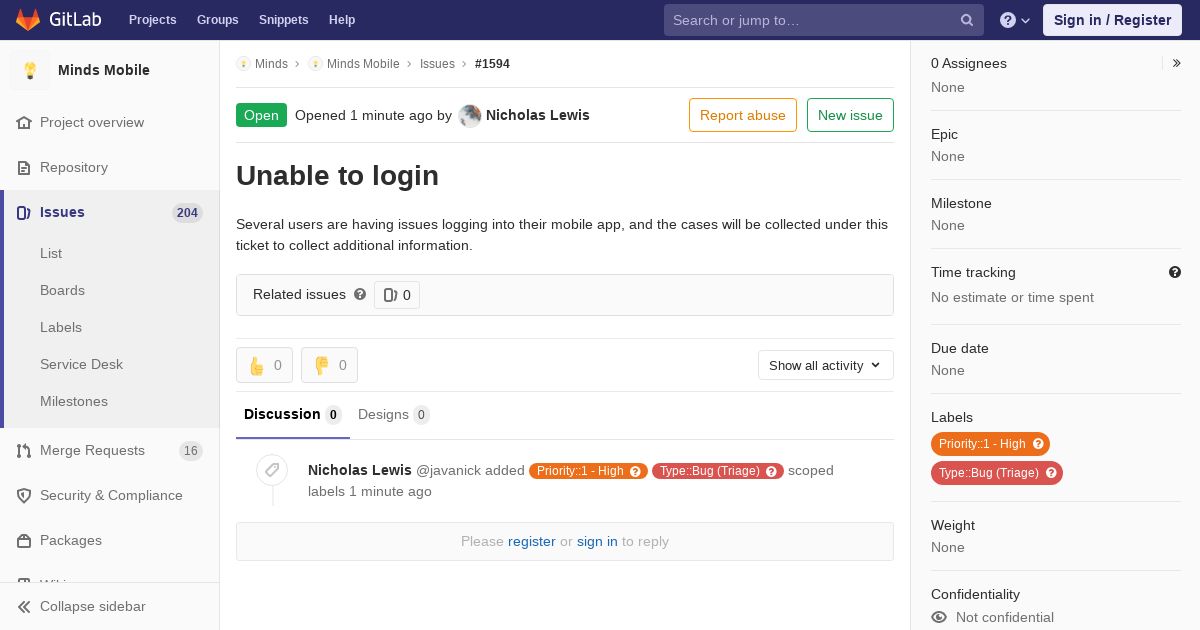
Task: Open the Groups top menu
Action: coord(218,20)
